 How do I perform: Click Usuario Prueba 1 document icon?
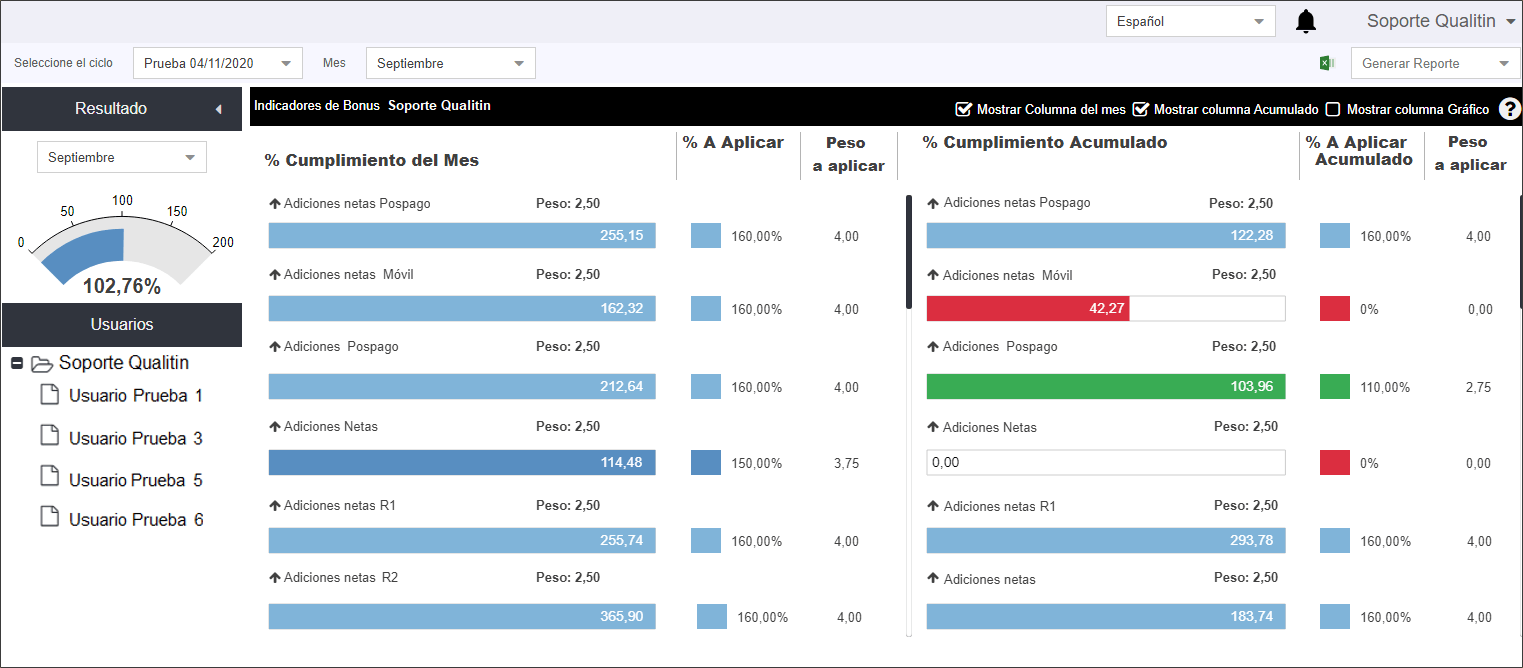(x=49, y=395)
